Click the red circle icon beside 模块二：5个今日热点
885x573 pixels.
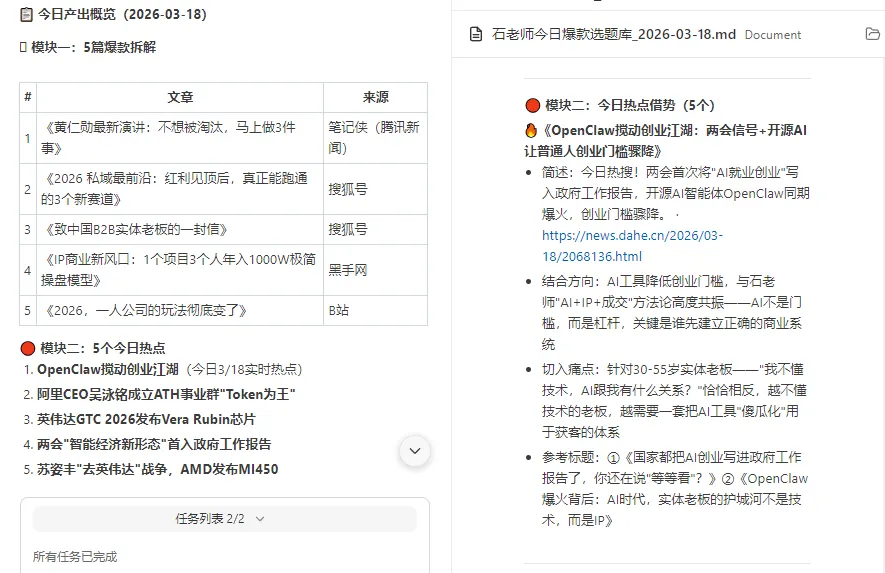click(x=28, y=348)
